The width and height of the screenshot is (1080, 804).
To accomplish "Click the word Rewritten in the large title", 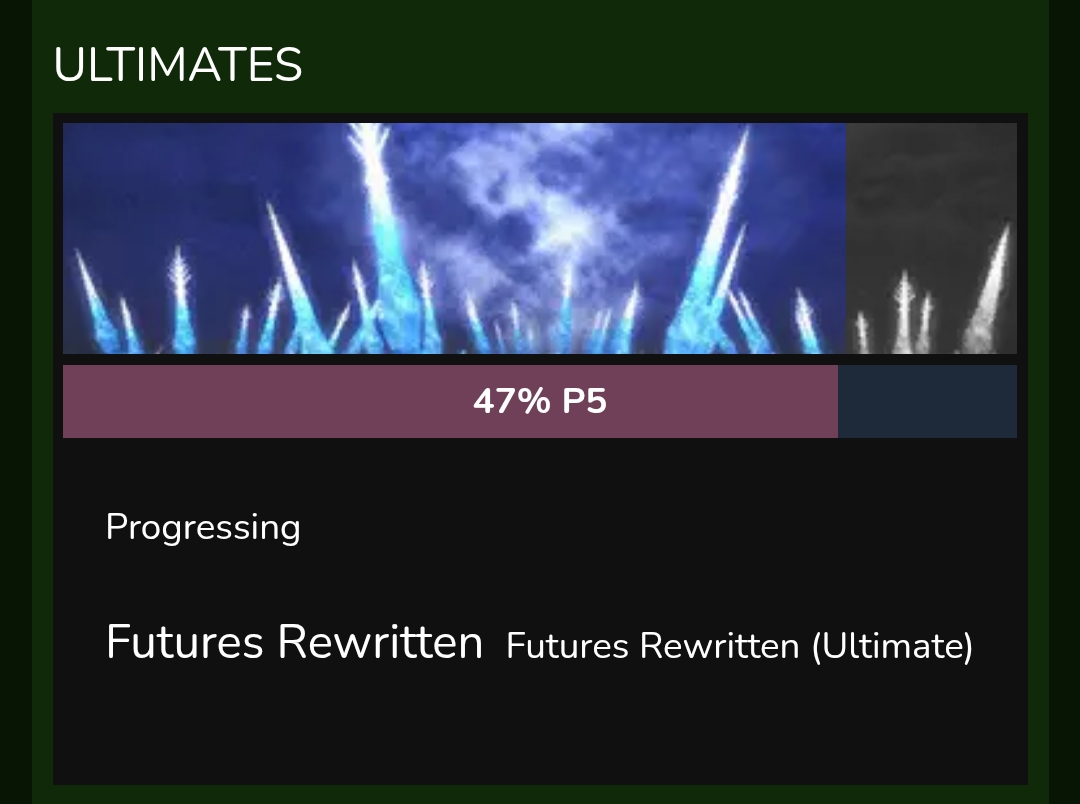I will 380,642.
